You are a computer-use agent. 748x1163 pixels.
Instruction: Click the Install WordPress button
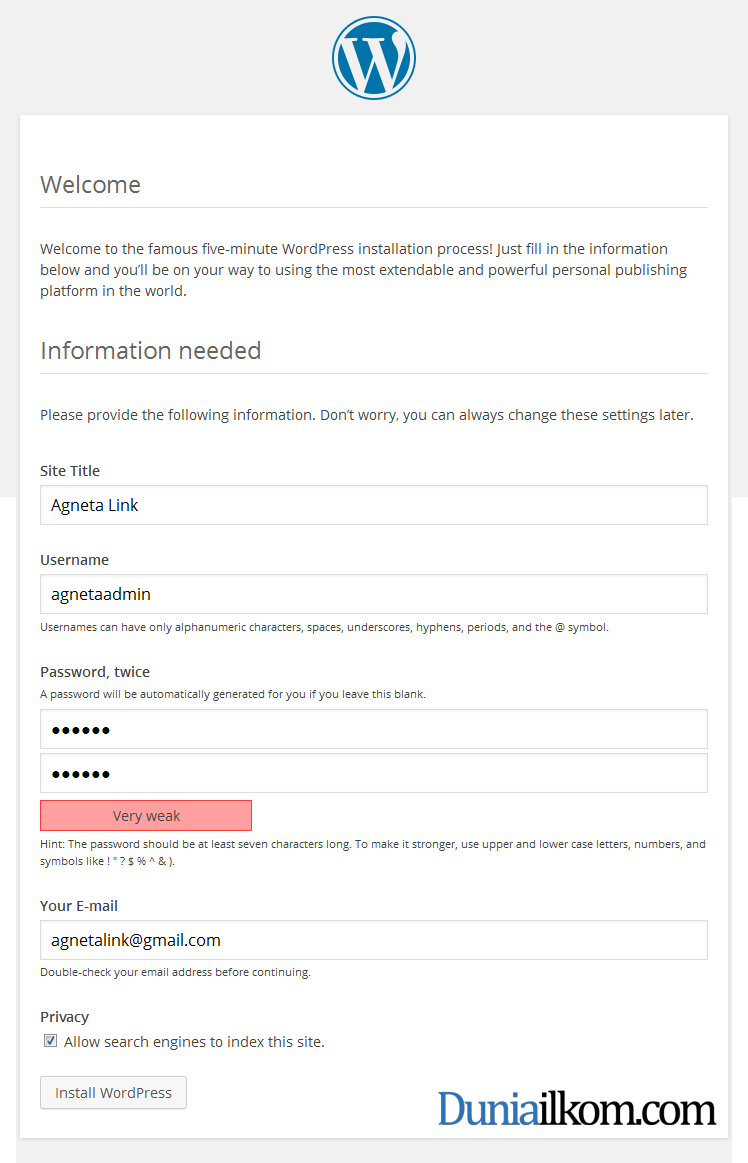[114, 1093]
